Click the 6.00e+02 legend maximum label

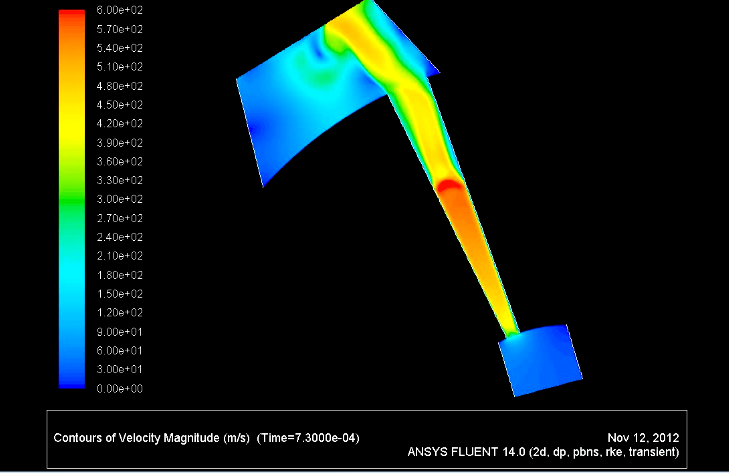(x=119, y=10)
